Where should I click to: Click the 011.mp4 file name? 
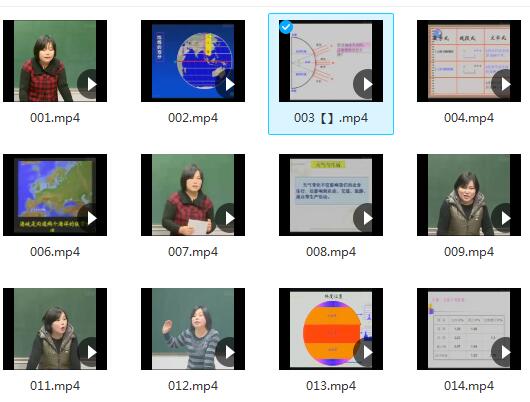coord(55,386)
